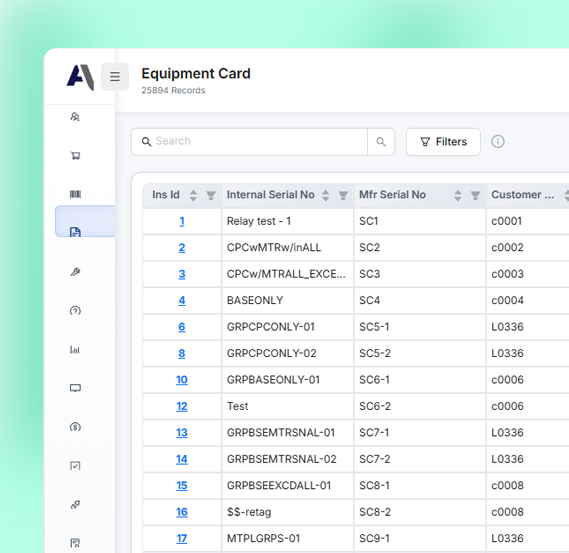
Task: Open Ins Id link 1
Action: point(182,221)
